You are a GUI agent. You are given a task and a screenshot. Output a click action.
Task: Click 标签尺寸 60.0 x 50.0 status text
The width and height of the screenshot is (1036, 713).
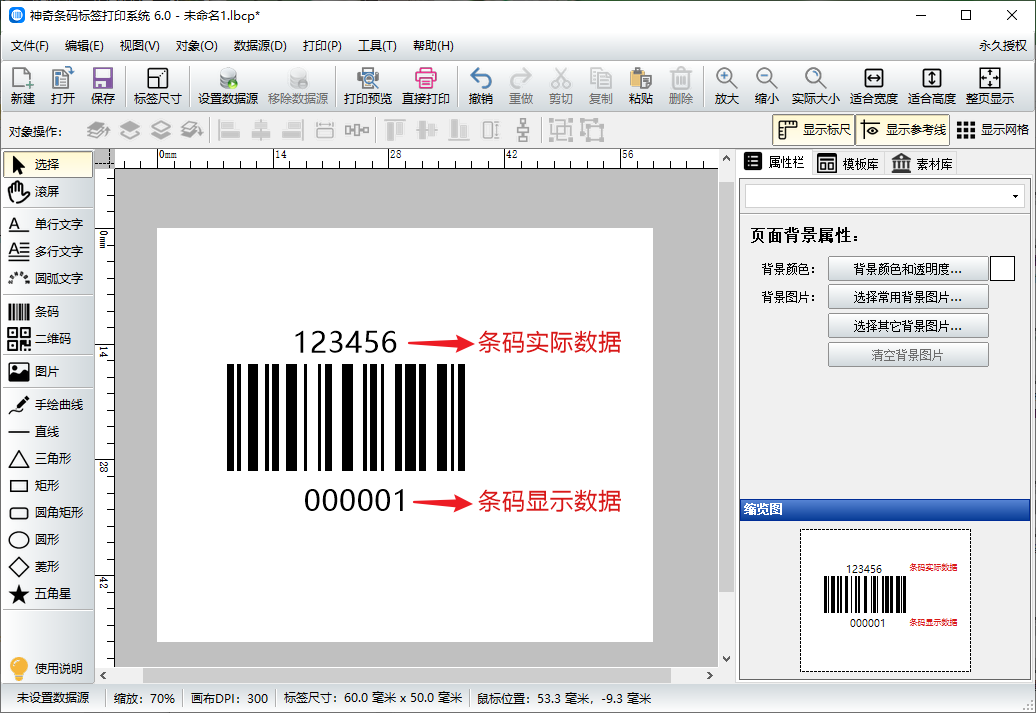(373, 698)
